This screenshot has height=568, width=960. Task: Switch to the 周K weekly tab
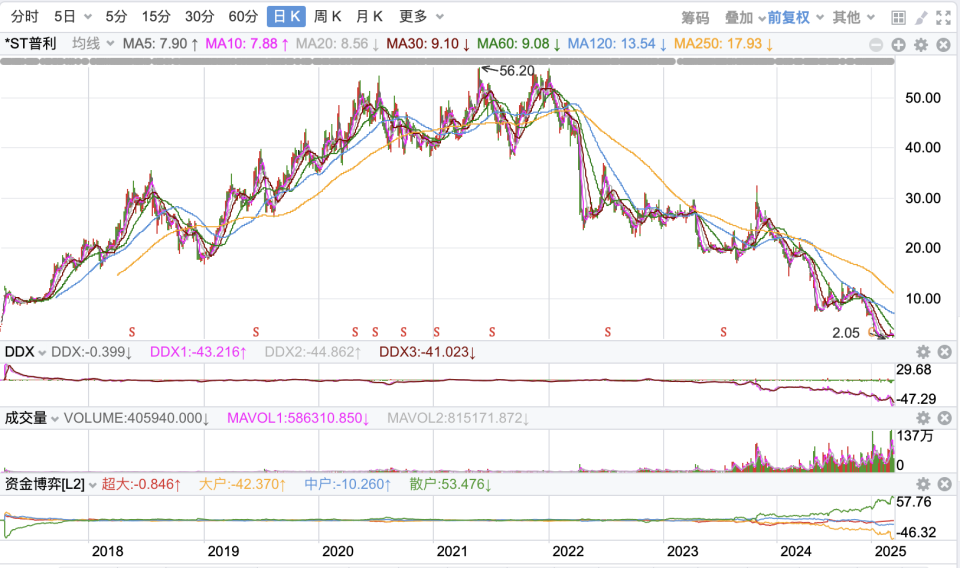[x=327, y=16]
